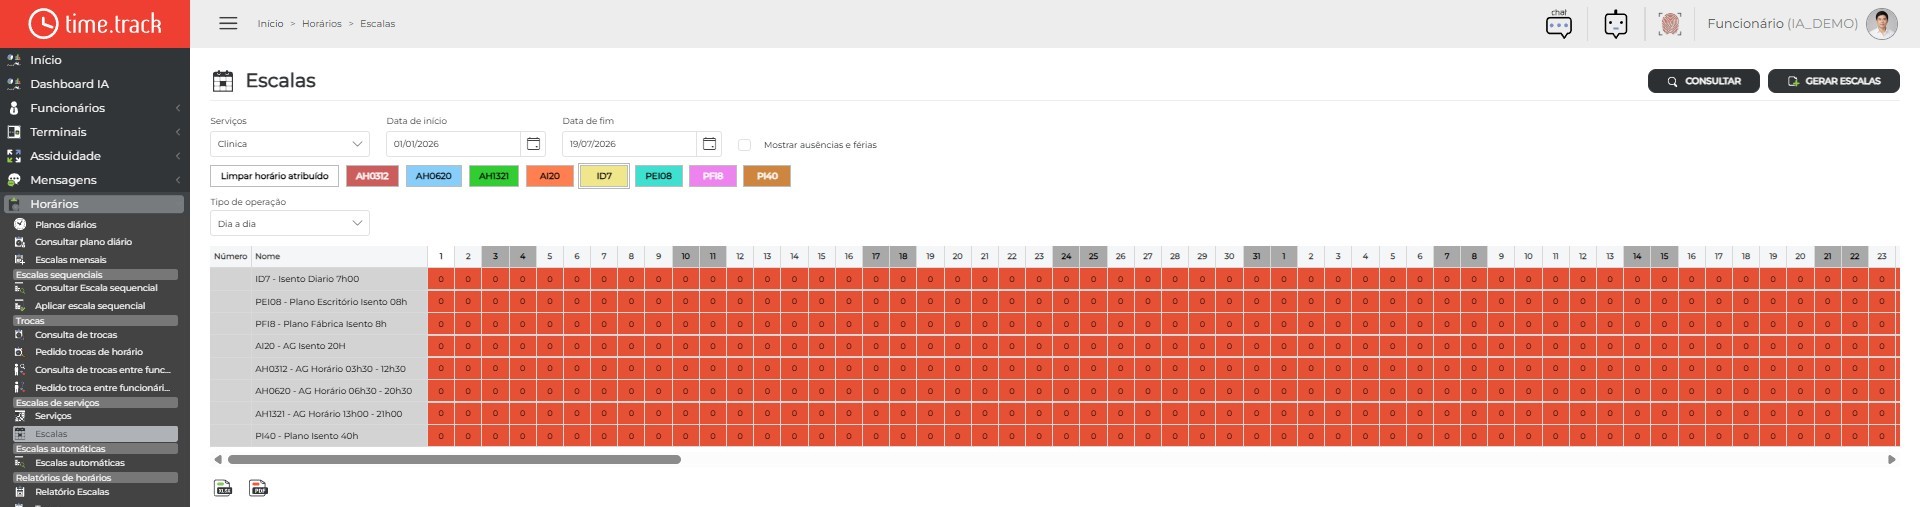Click the horizontal scrollbar under the table
This screenshot has height=507, width=1920.
coord(454,460)
